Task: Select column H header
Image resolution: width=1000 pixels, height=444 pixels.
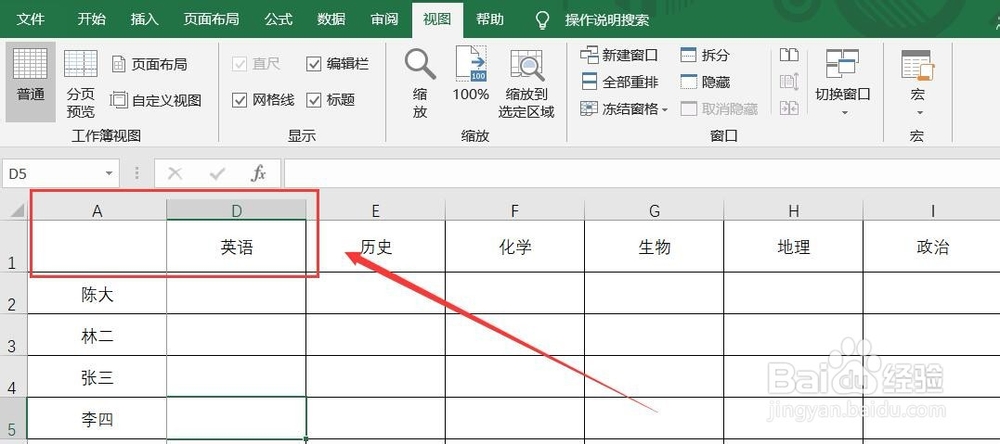Action: (793, 211)
